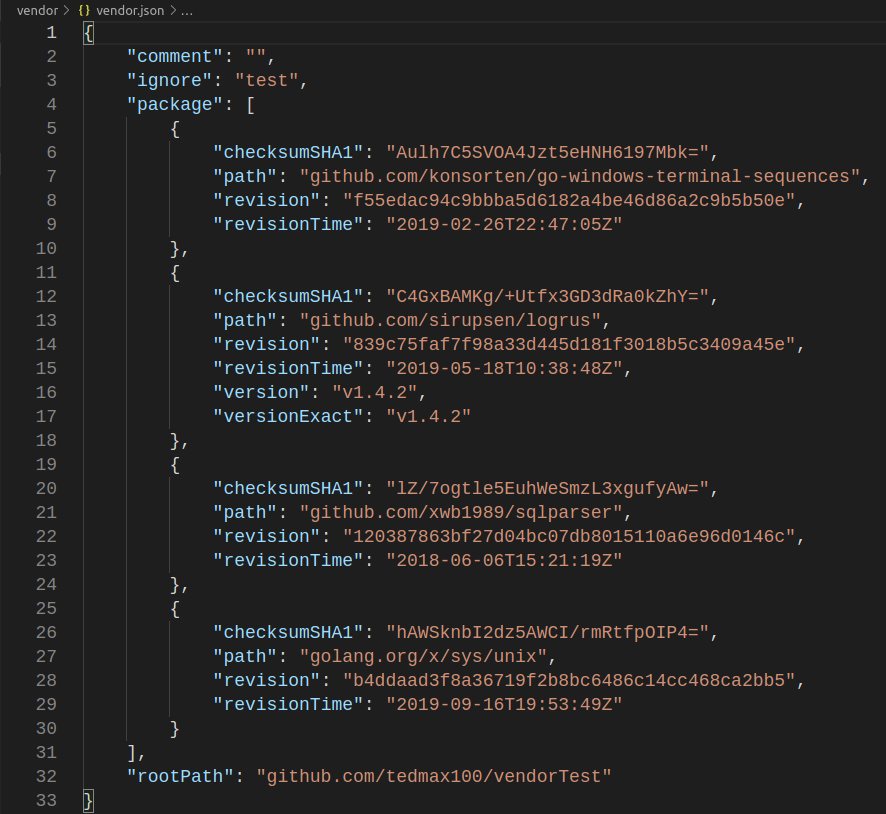Click line number 1 in the gutter
The width and height of the screenshot is (886, 814).
pos(51,32)
